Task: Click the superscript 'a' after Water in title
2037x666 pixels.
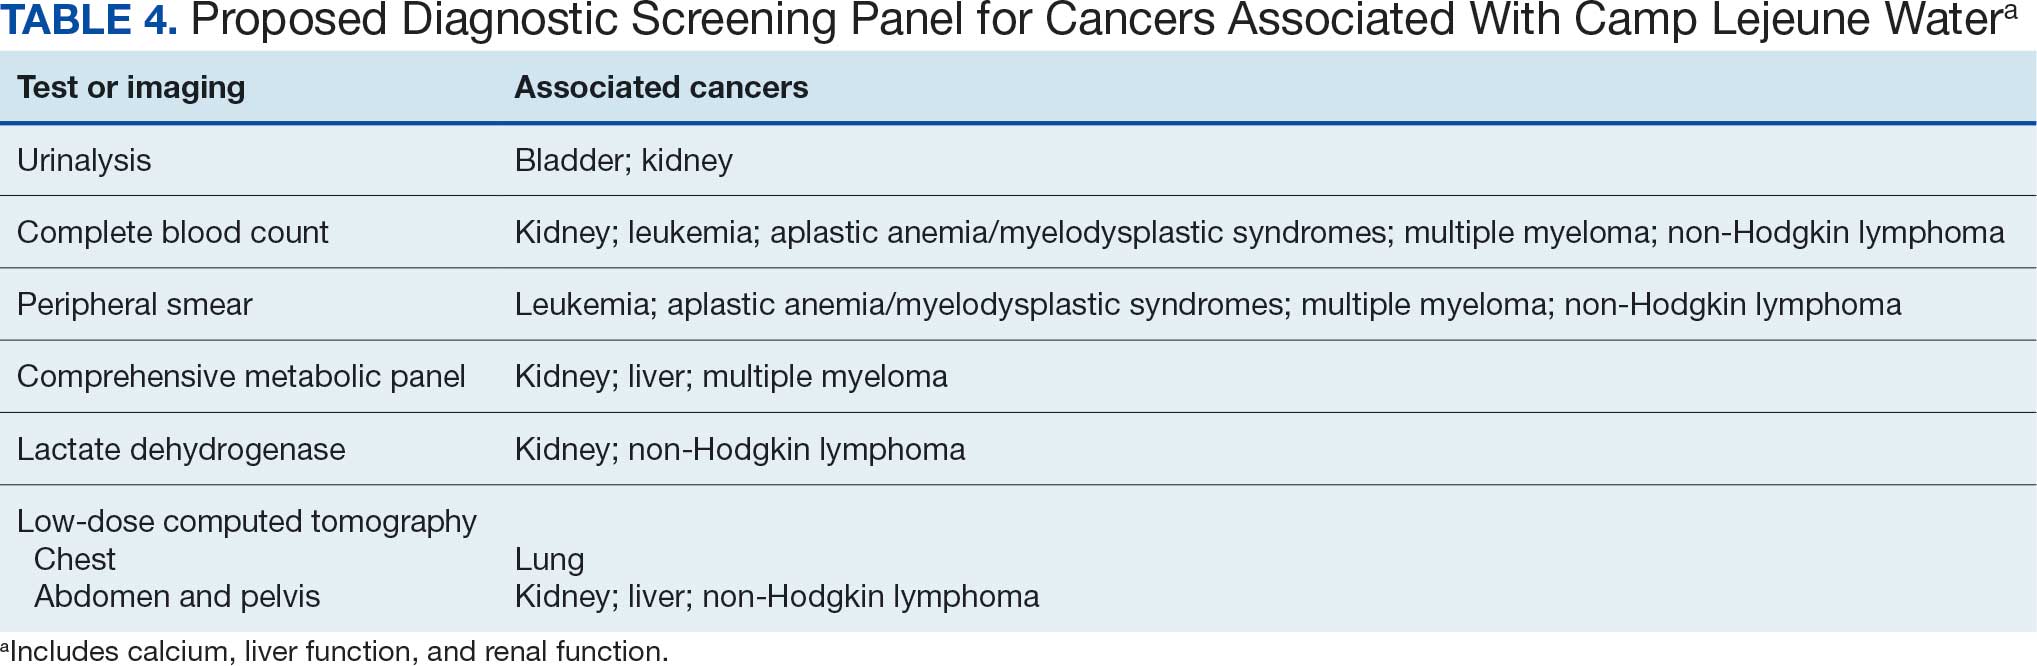Action: point(2009,12)
